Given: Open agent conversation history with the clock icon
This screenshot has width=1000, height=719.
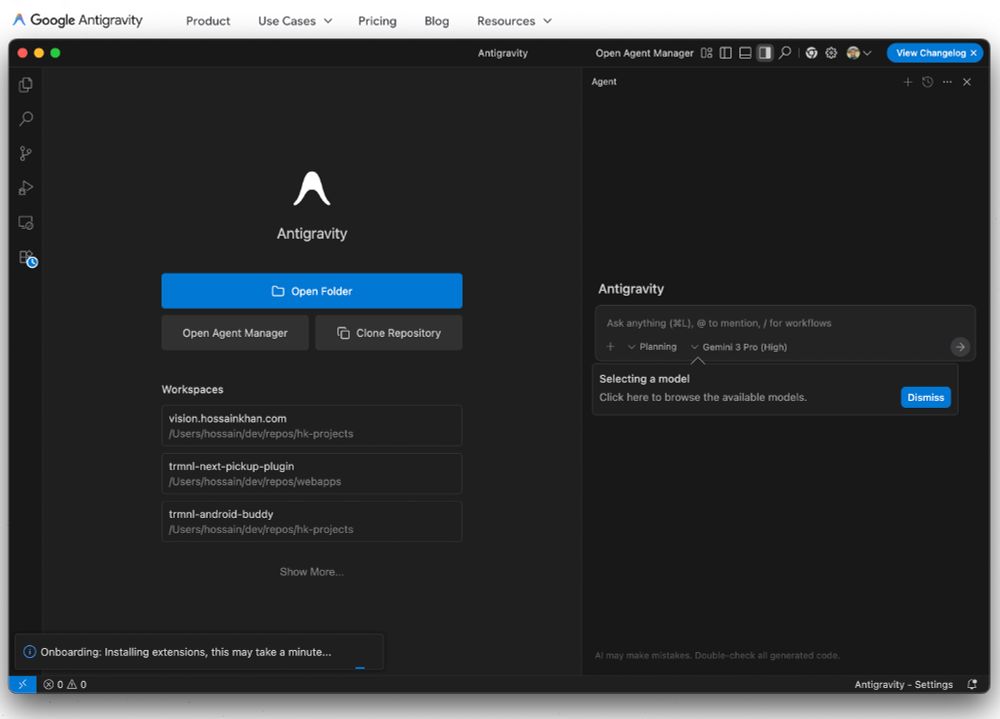Looking at the screenshot, I should click(927, 82).
